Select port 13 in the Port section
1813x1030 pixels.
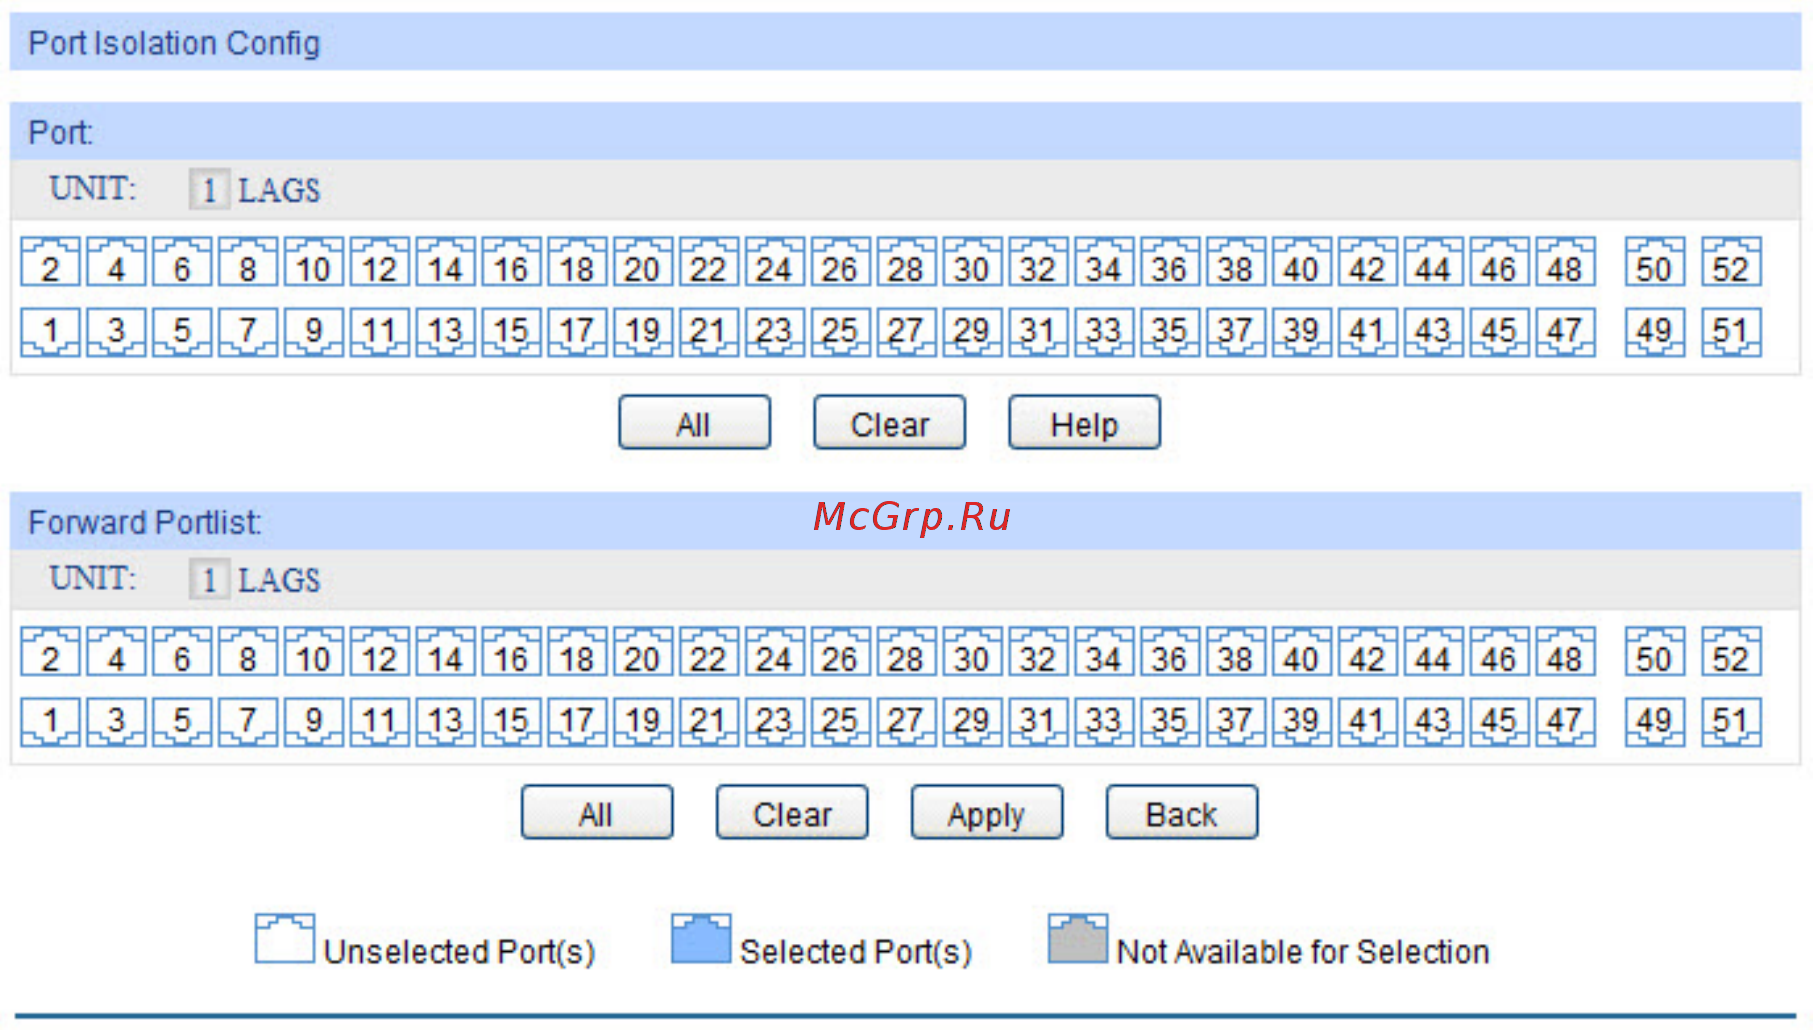click(446, 332)
